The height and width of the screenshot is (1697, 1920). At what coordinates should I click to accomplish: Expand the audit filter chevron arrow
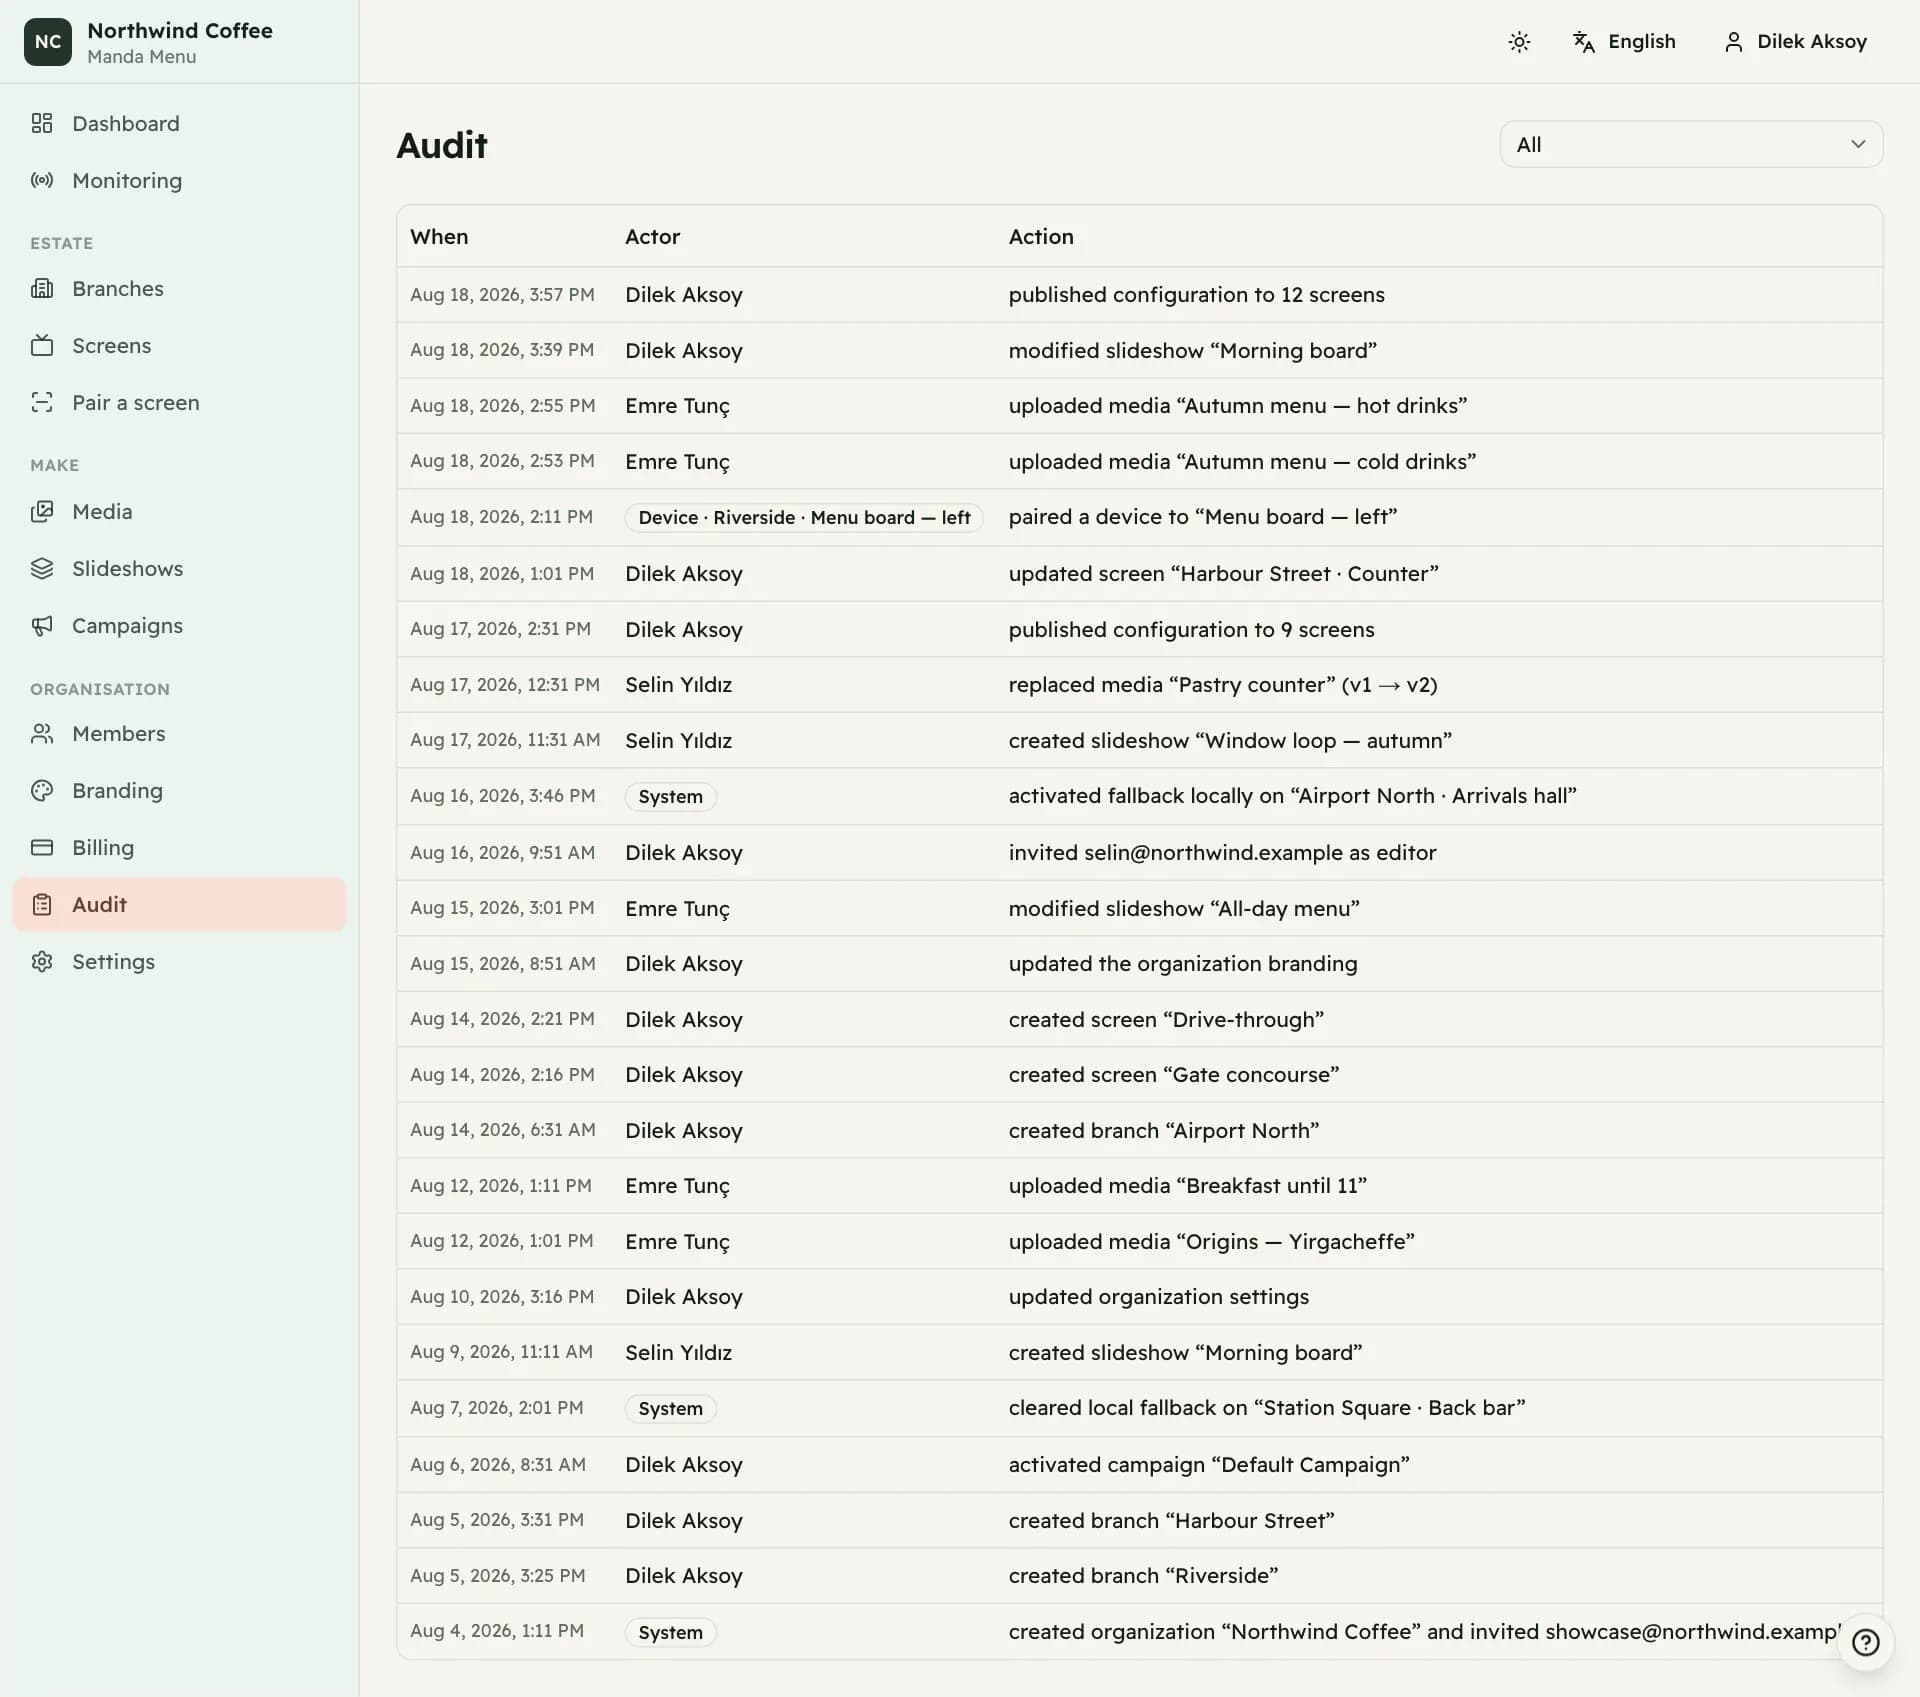coord(1857,144)
